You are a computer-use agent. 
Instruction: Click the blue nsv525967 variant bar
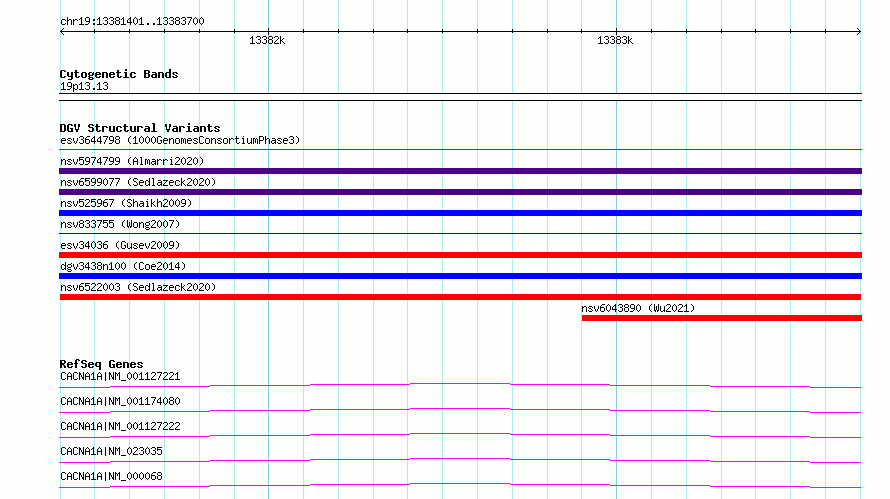pyautogui.click(x=460, y=213)
